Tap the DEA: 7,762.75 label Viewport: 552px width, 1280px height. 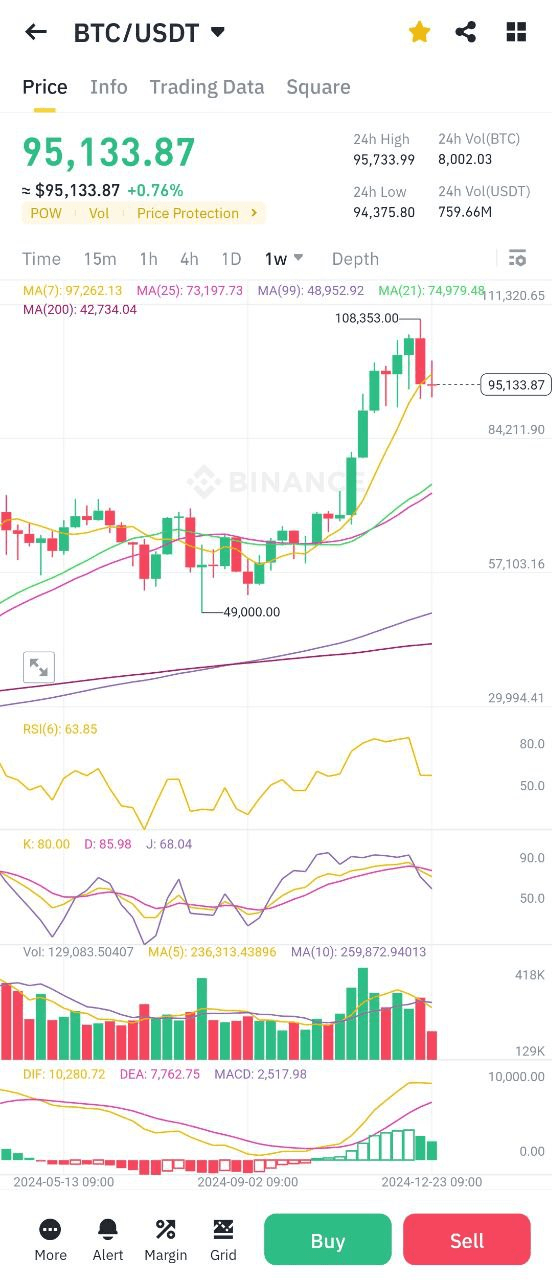point(160,1074)
